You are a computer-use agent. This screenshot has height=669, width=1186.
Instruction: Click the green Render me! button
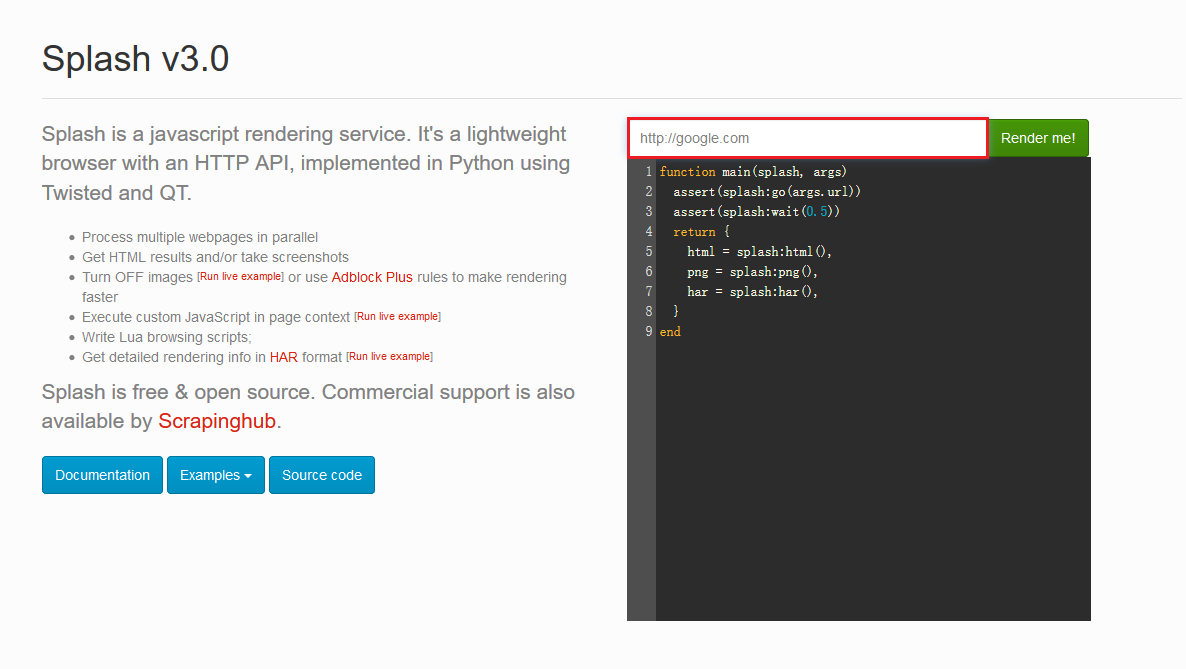pos(1038,138)
